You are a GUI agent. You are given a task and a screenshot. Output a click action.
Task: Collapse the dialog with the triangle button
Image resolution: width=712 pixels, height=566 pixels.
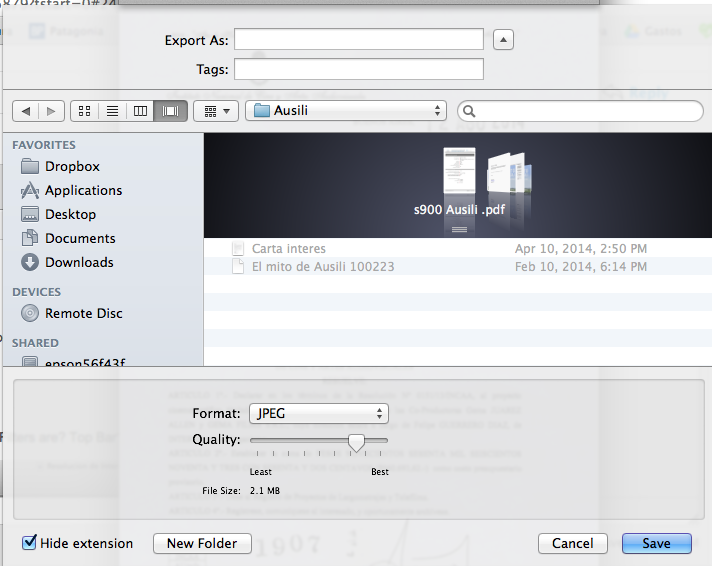503,40
